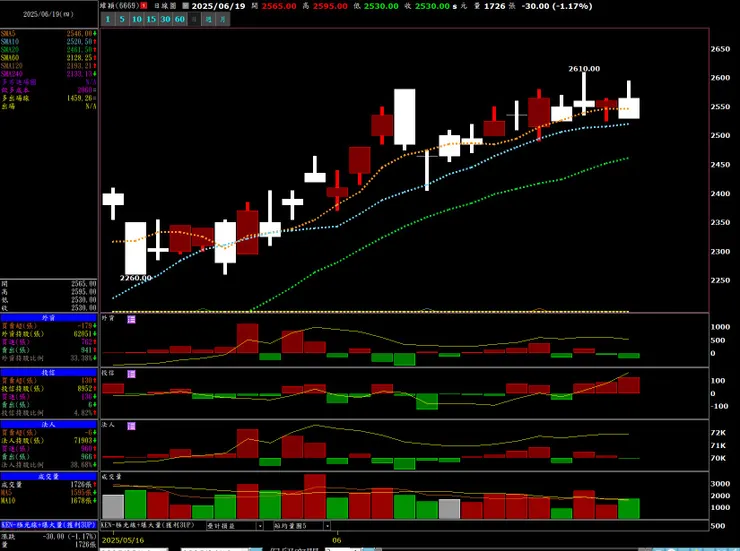Click the 06 month timeline marker
The height and width of the screenshot is (551, 740).
pos(336,540)
